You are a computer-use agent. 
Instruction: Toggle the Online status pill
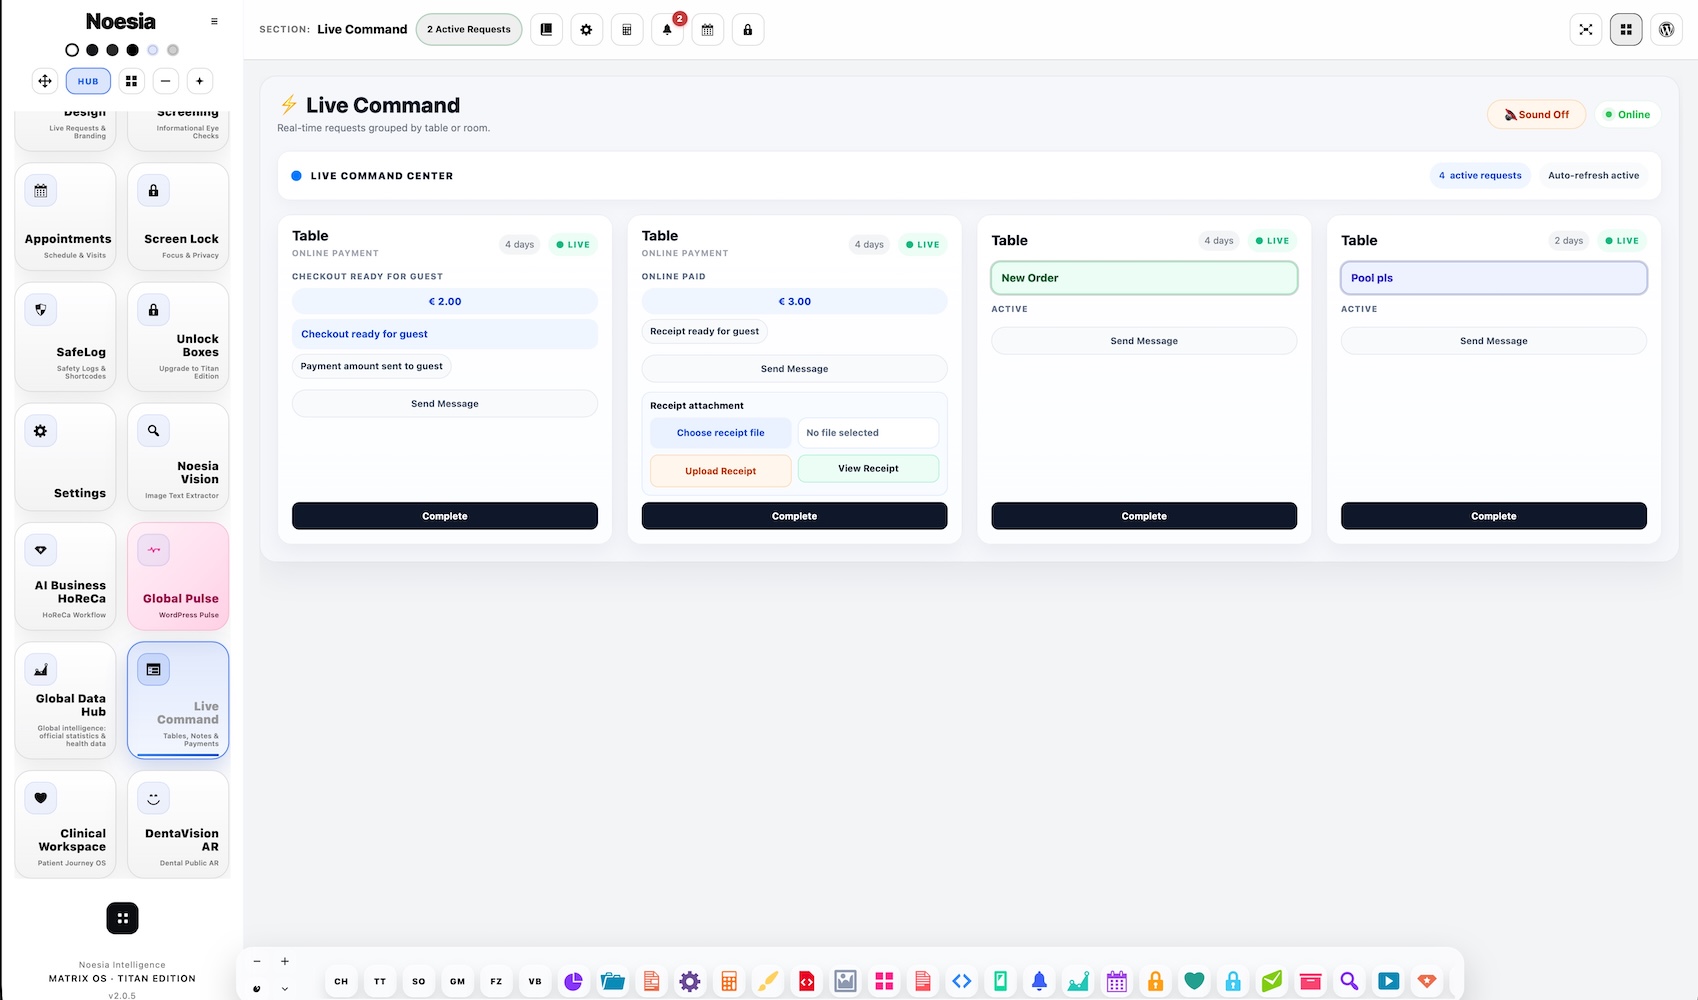(x=1627, y=114)
